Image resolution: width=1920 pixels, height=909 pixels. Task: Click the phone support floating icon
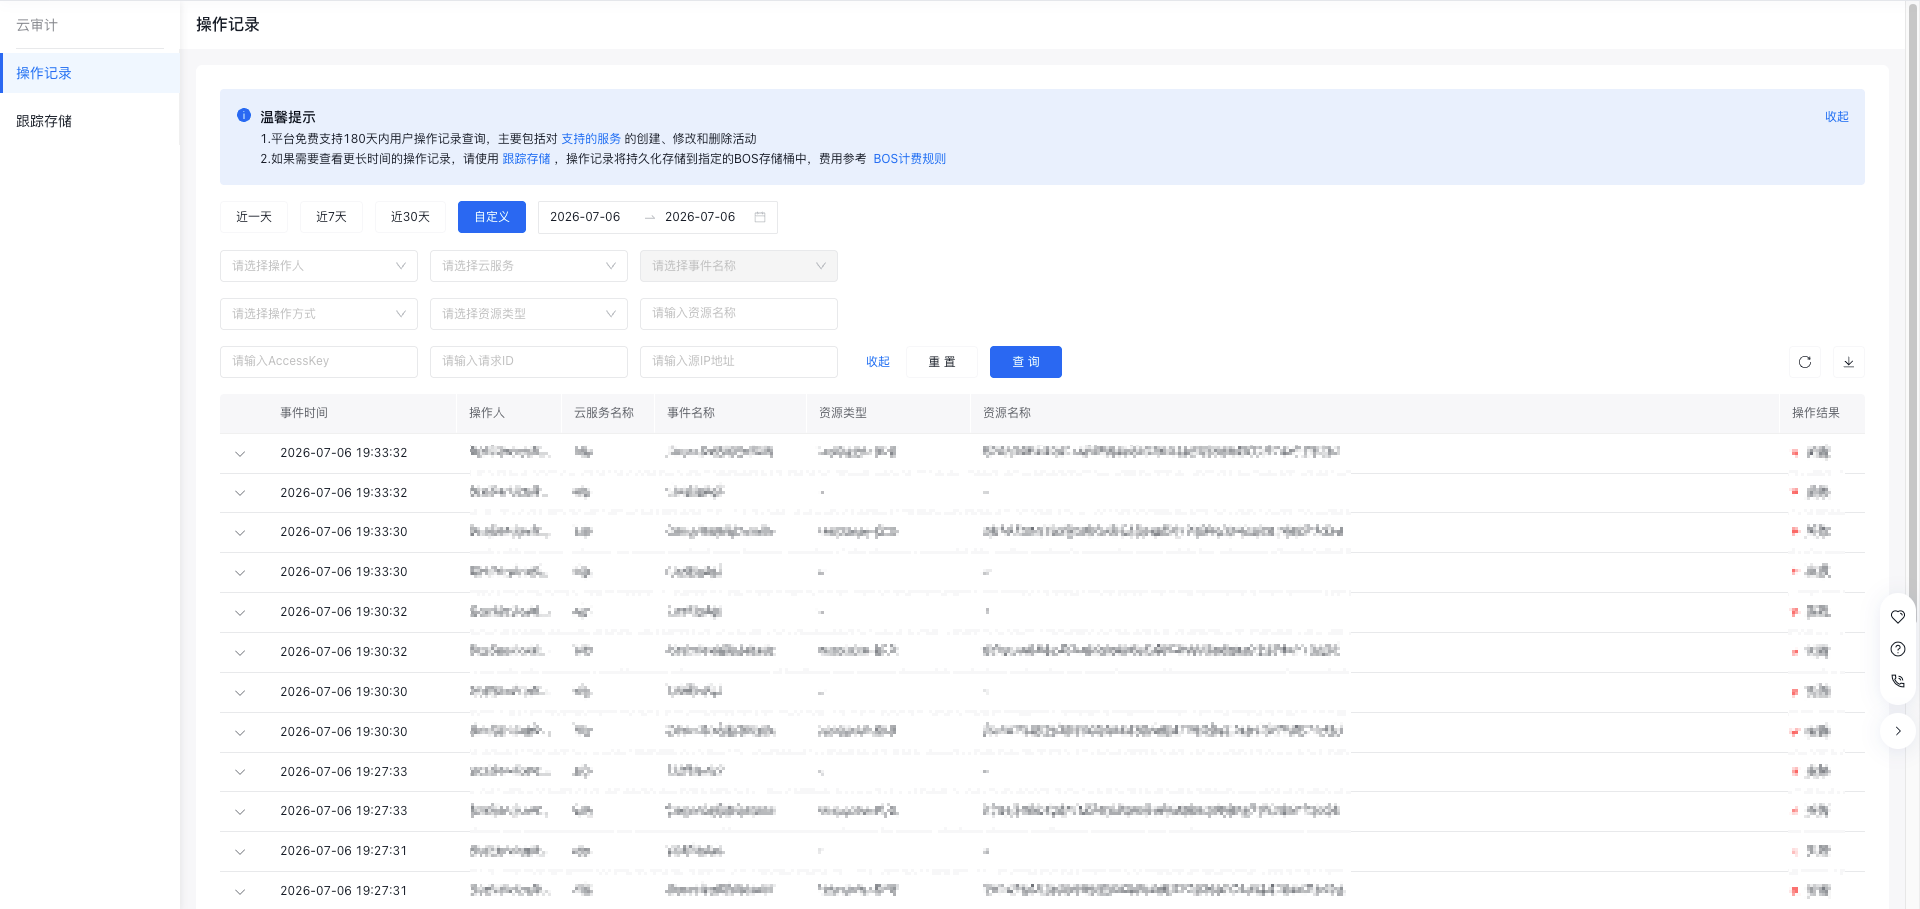1898,681
